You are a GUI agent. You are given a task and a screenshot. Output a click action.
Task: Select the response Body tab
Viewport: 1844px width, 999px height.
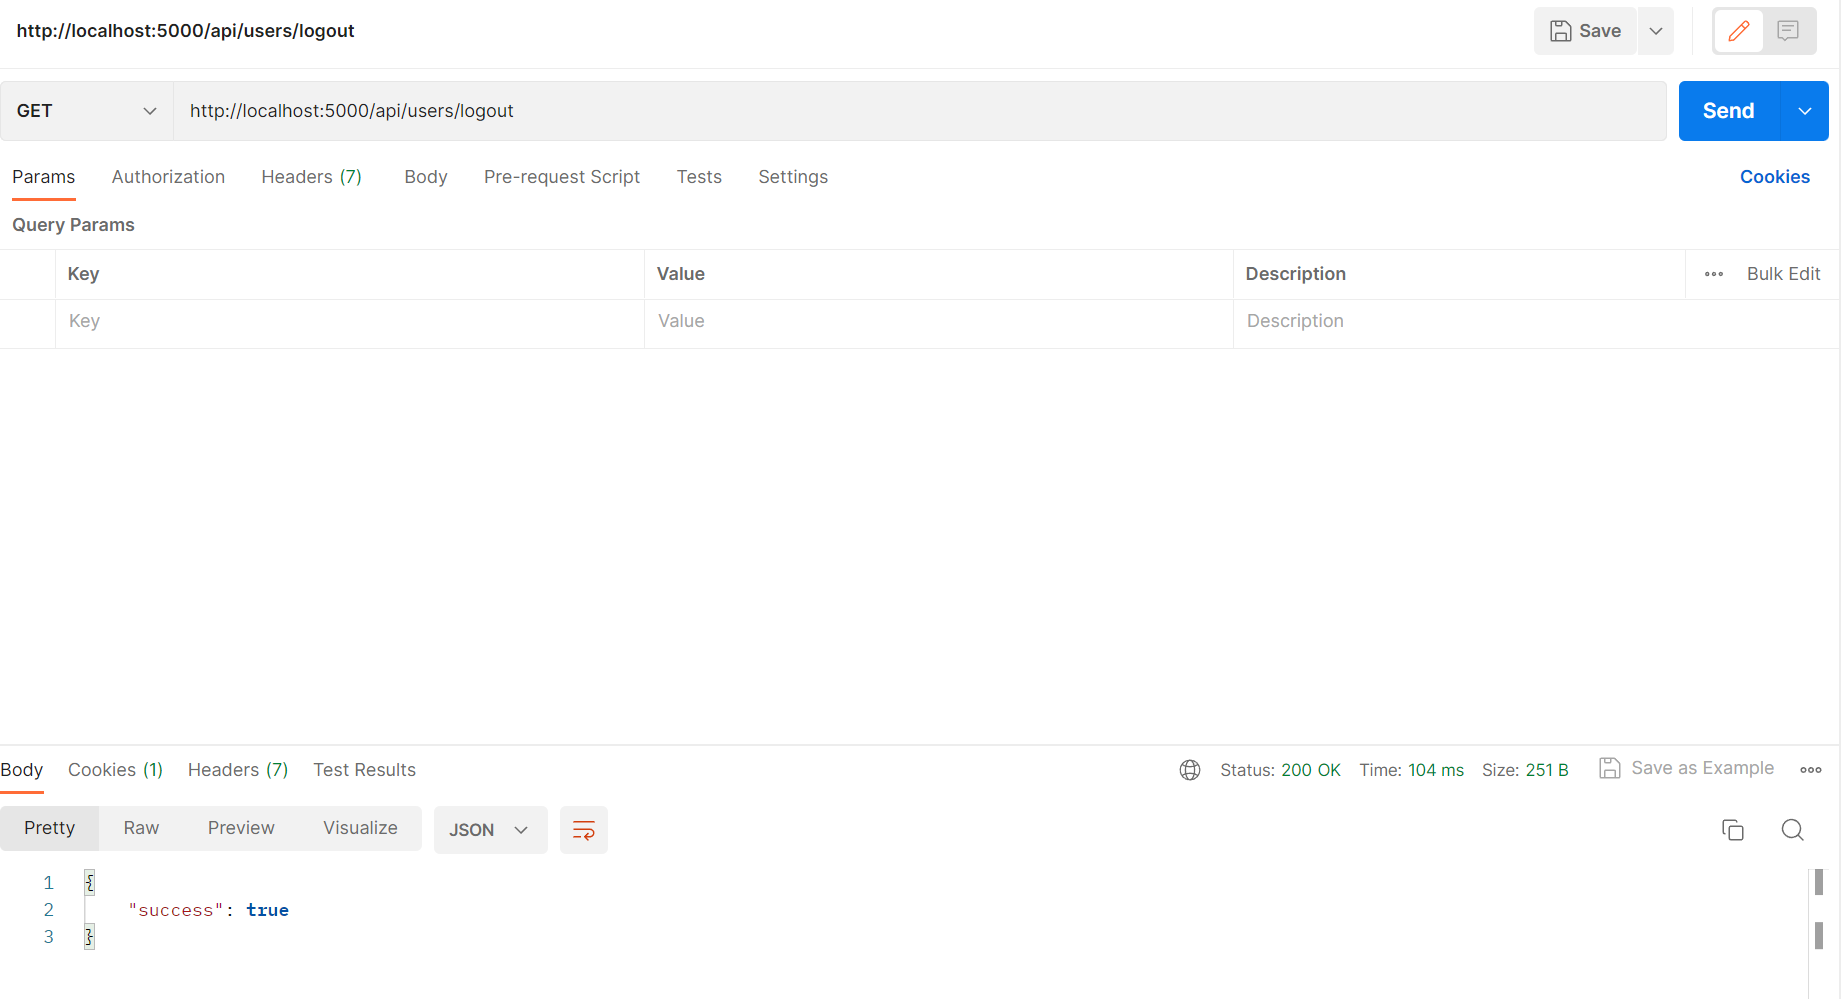click(22, 770)
